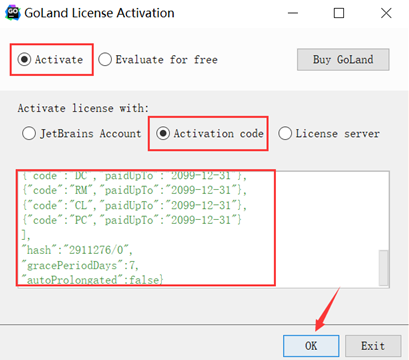Minimize the License Activation window

293,13
